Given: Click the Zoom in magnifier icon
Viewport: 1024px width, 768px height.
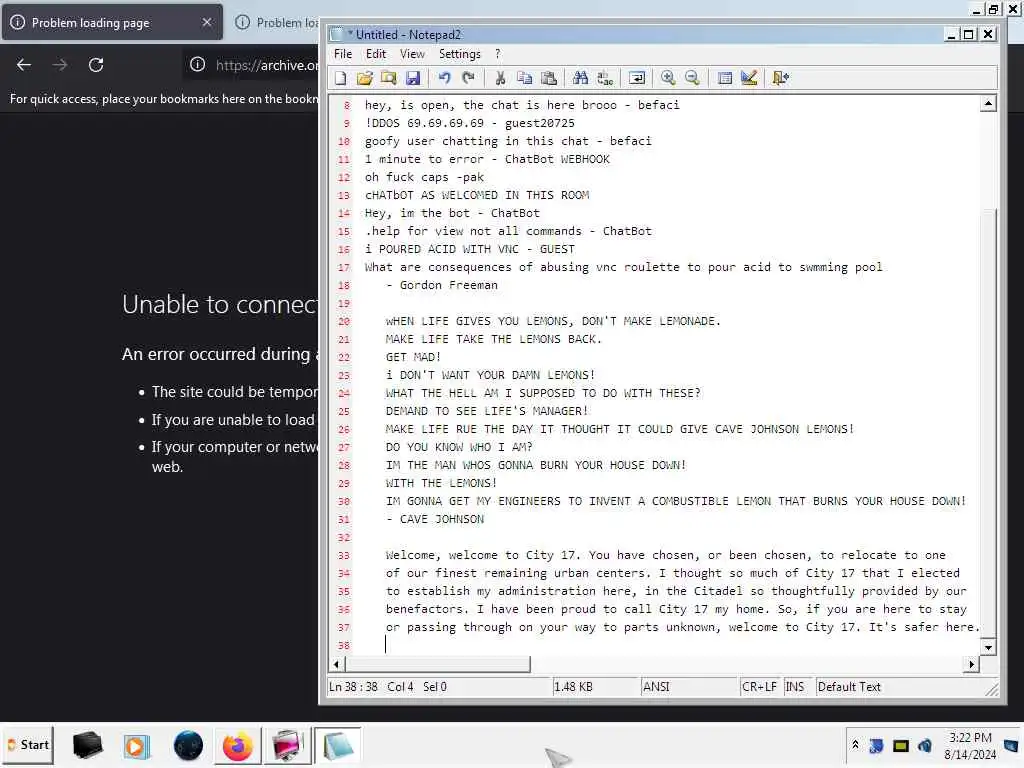Looking at the screenshot, I should click(x=668, y=78).
